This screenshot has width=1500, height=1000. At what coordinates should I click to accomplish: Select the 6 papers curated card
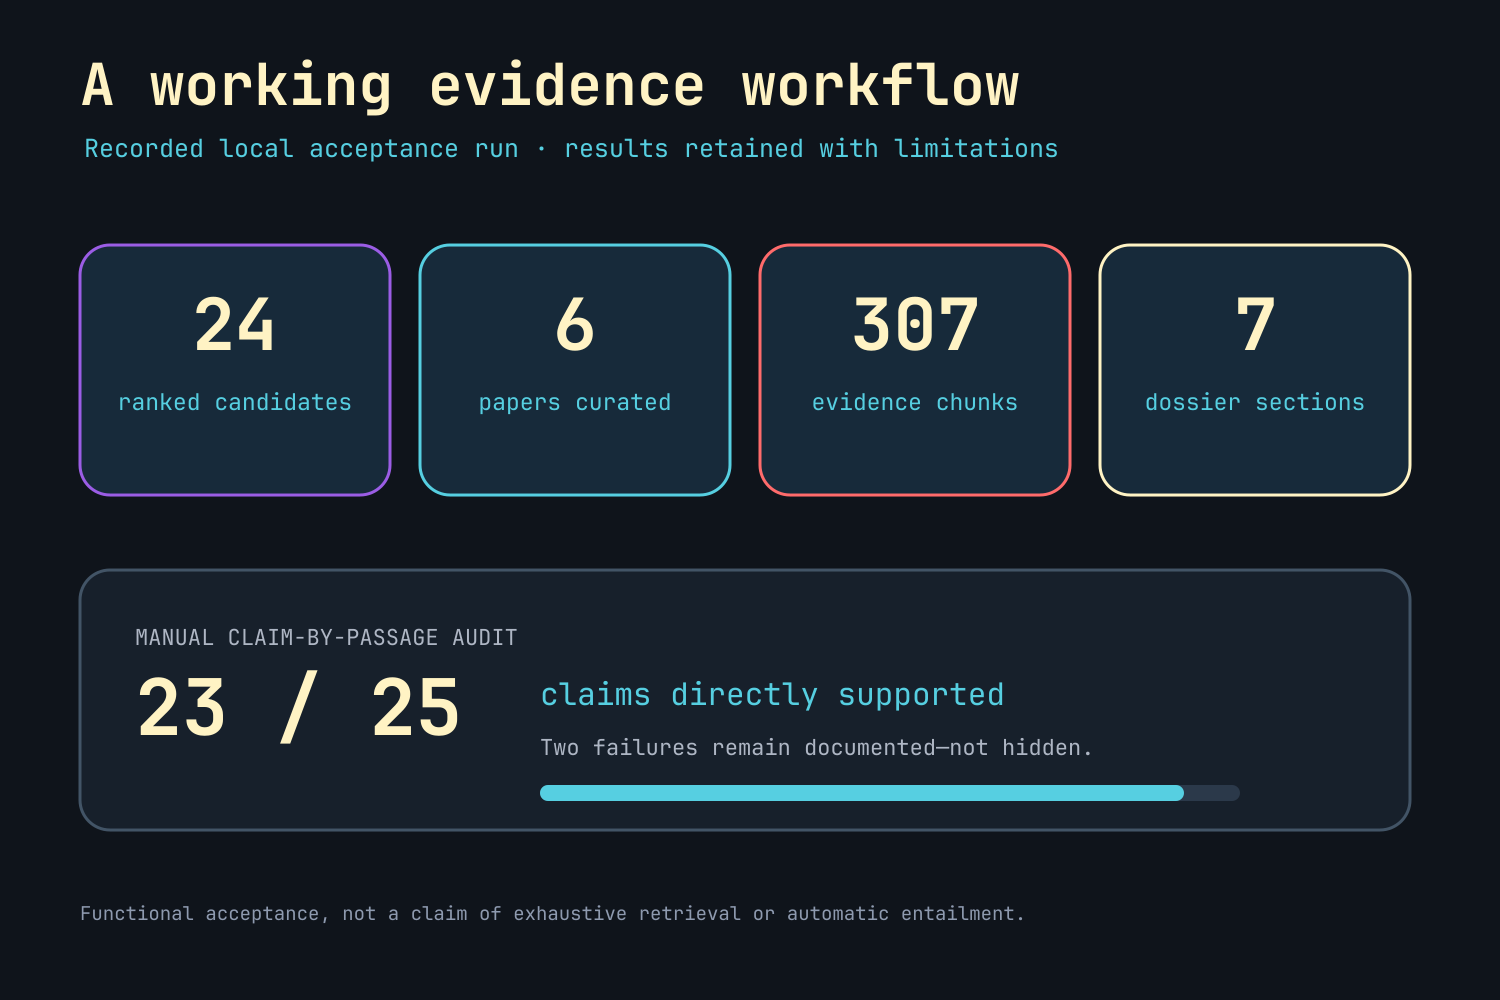coord(575,370)
